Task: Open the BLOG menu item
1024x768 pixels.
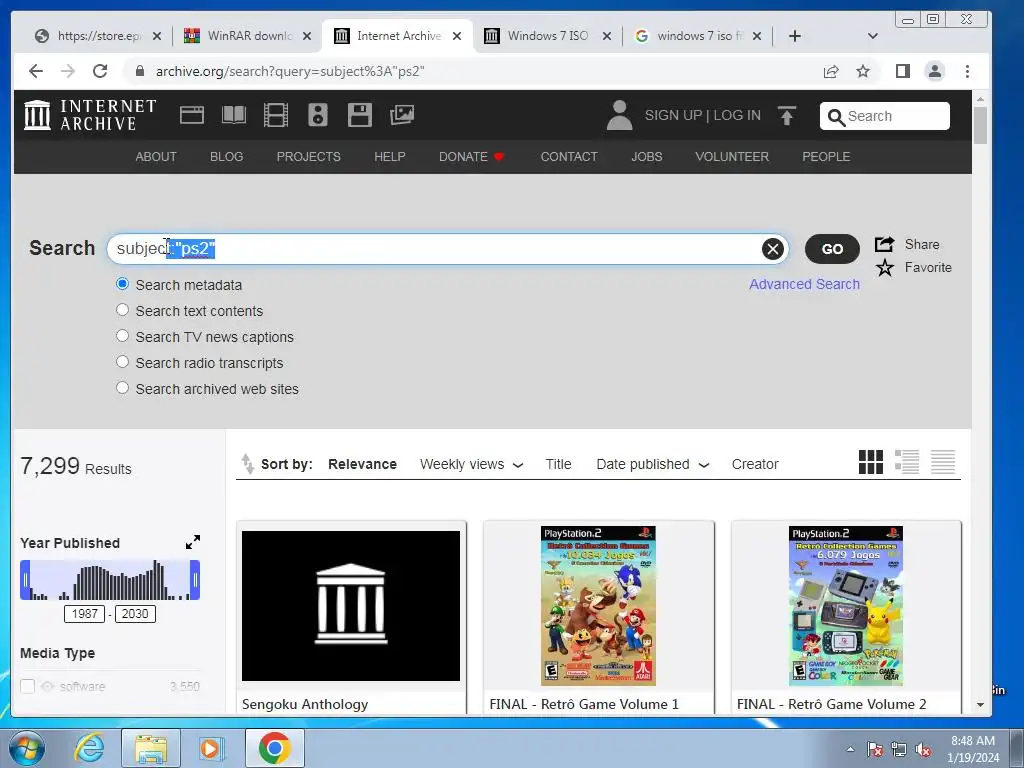Action: click(227, 157)
